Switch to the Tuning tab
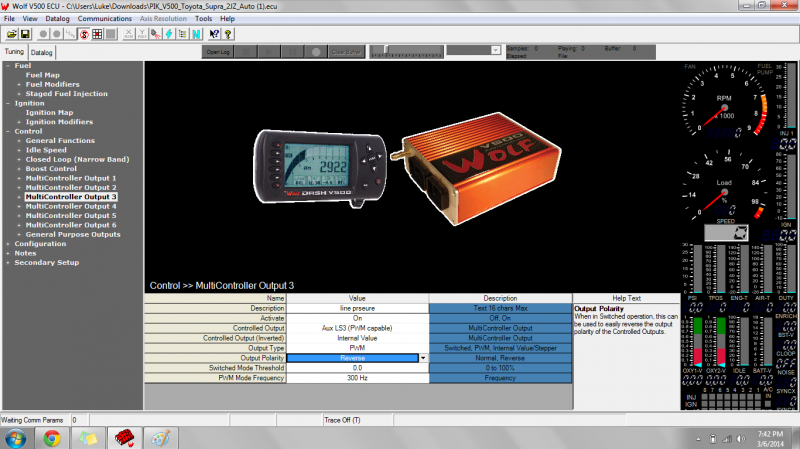 [x=14, y=52]
